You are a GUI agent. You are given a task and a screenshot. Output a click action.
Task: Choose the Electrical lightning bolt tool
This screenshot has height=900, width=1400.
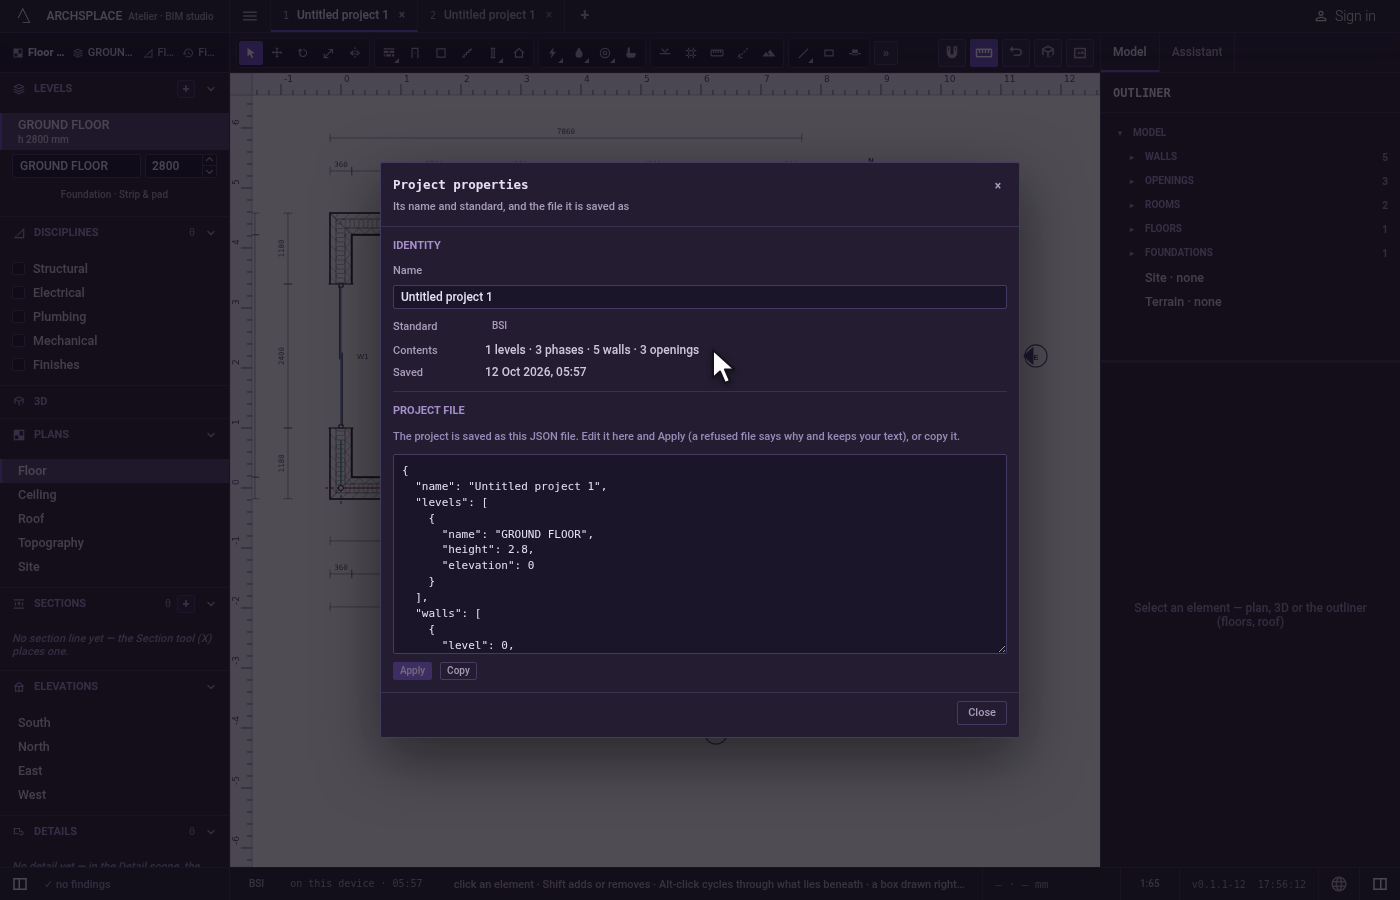553,53
